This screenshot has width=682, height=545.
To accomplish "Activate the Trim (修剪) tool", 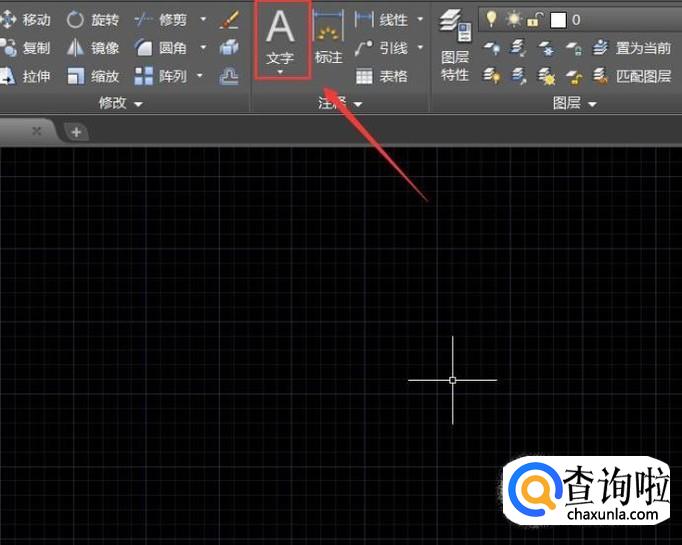I will click(160, 20).
